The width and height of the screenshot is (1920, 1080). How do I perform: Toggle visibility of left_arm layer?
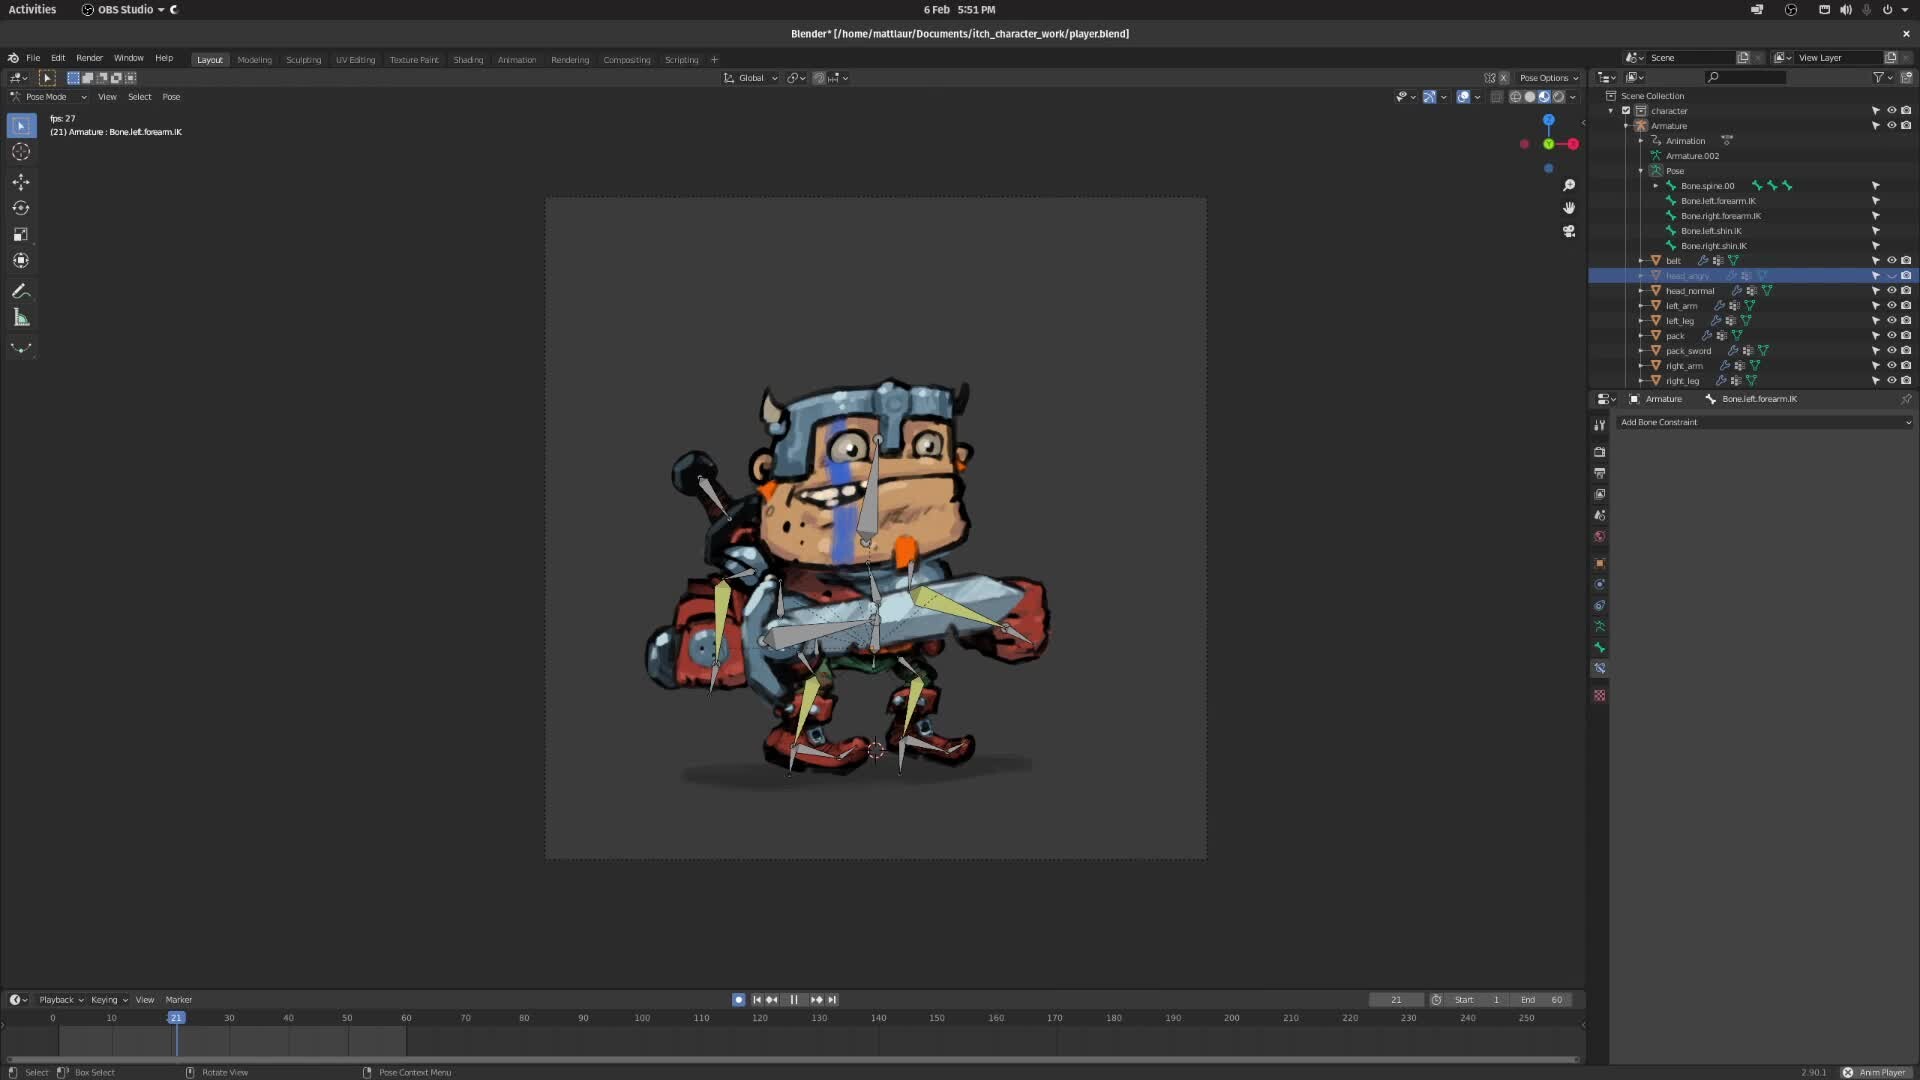(x=1890, y=305)
